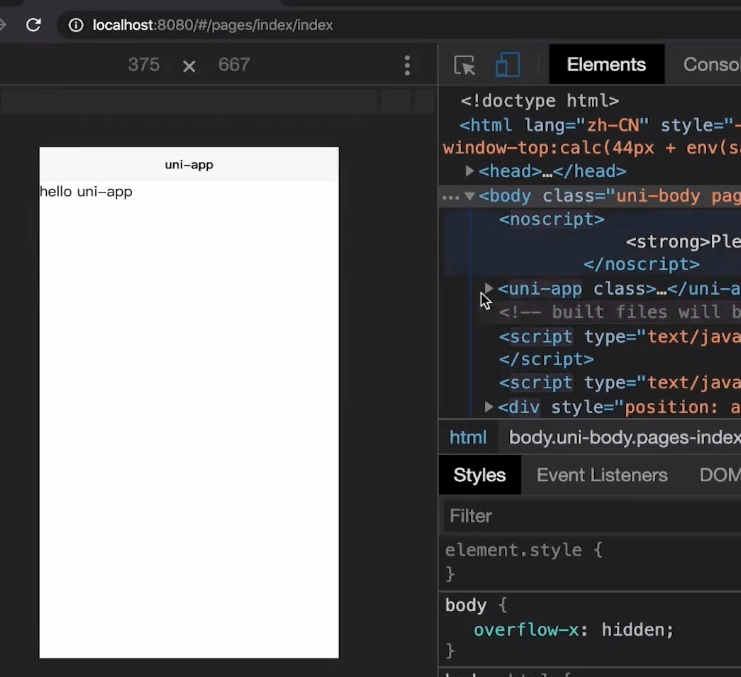Expand the uni-app element node

489,288
